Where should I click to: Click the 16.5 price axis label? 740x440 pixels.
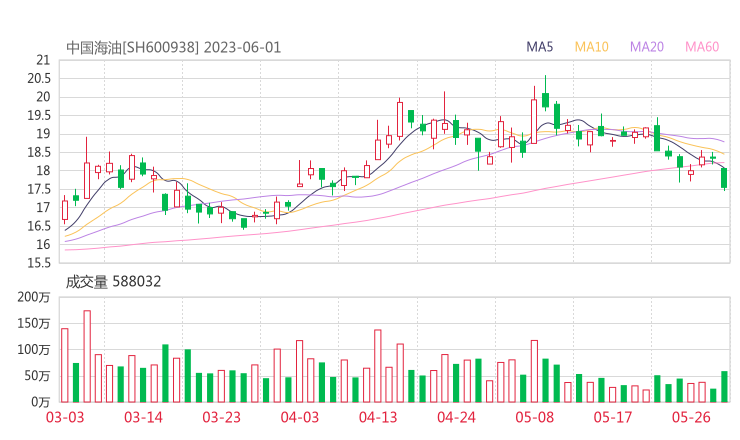(x=39, y=226)
